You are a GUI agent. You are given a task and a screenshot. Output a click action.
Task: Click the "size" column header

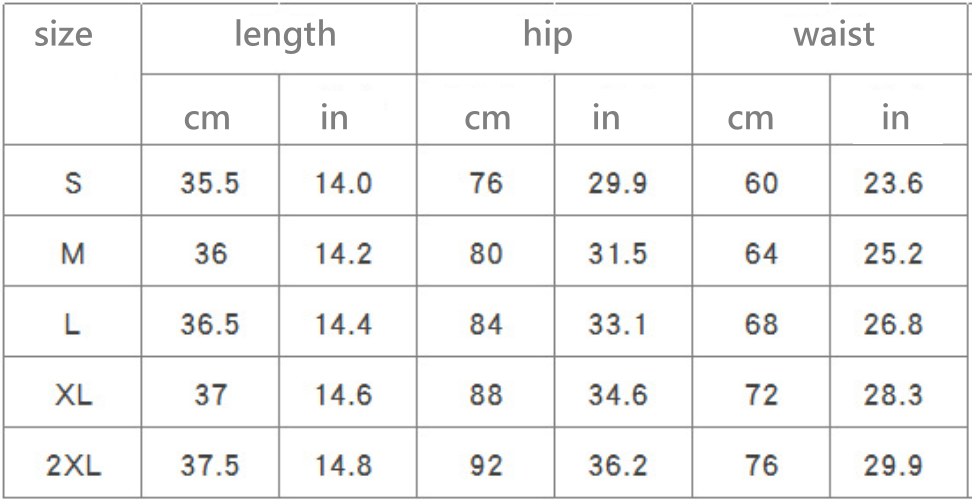[x=63, y=35]
